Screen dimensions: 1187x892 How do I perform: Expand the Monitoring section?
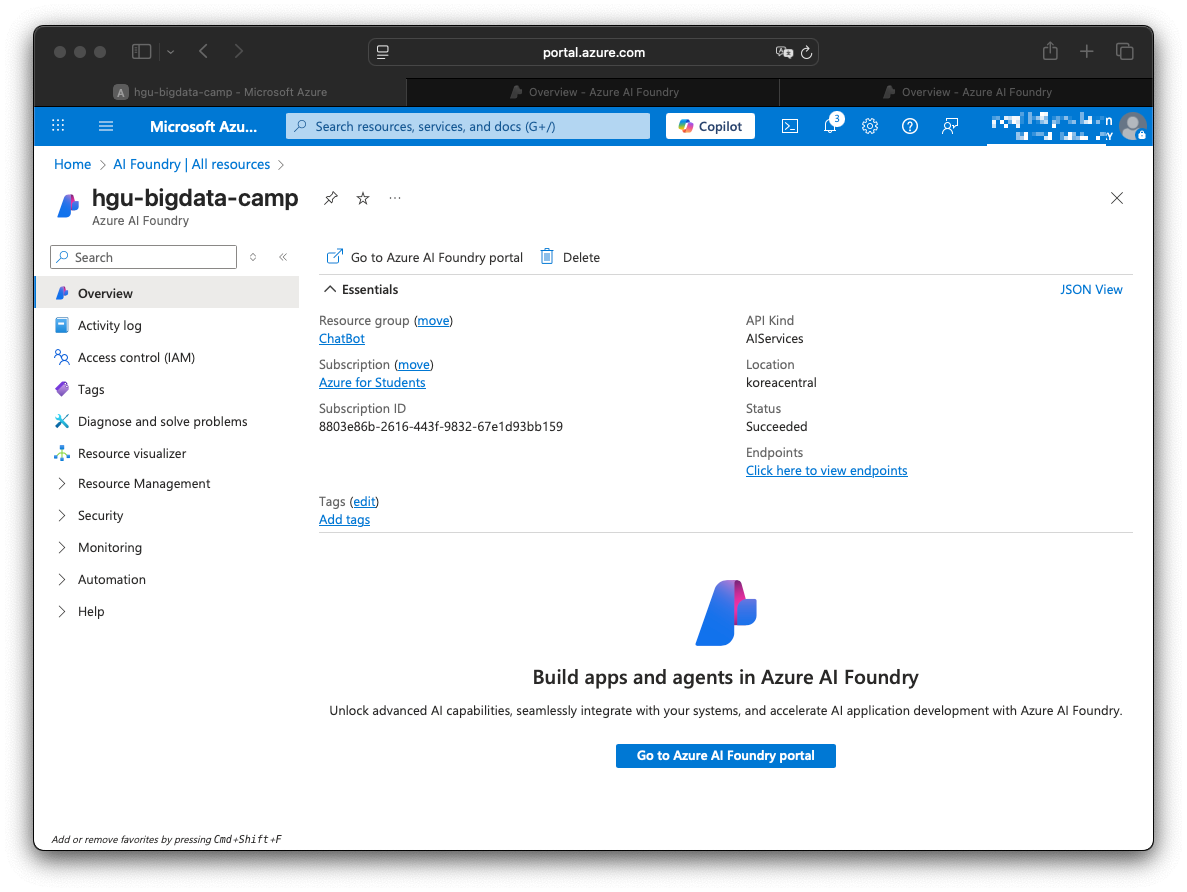[x=62, y=547]
